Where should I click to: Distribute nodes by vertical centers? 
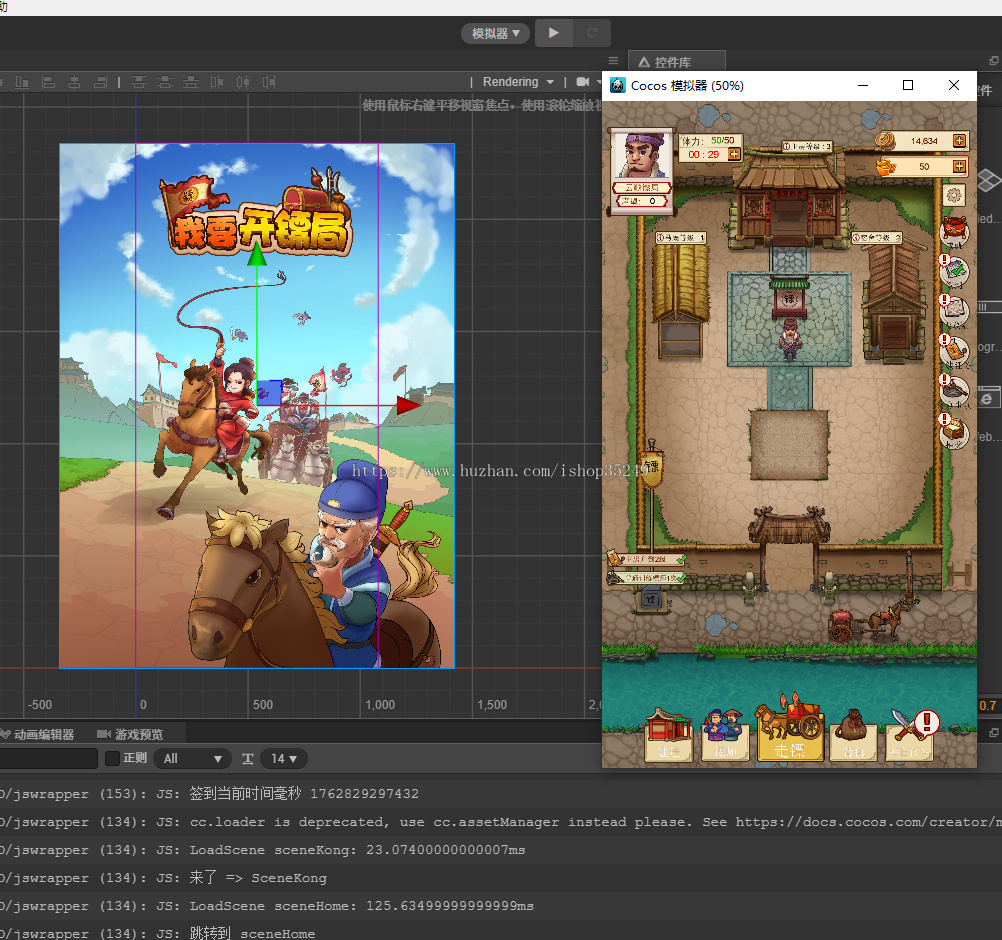[x=165, y=82]
